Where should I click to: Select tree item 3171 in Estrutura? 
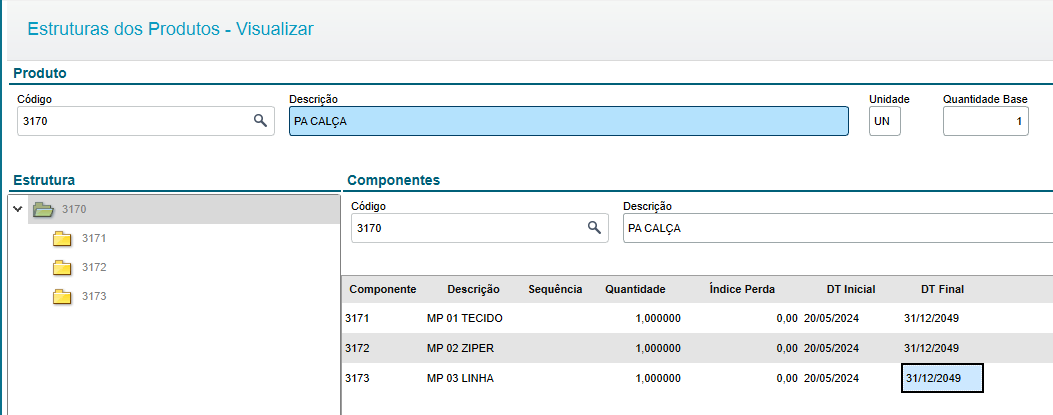tap(94, 238)
